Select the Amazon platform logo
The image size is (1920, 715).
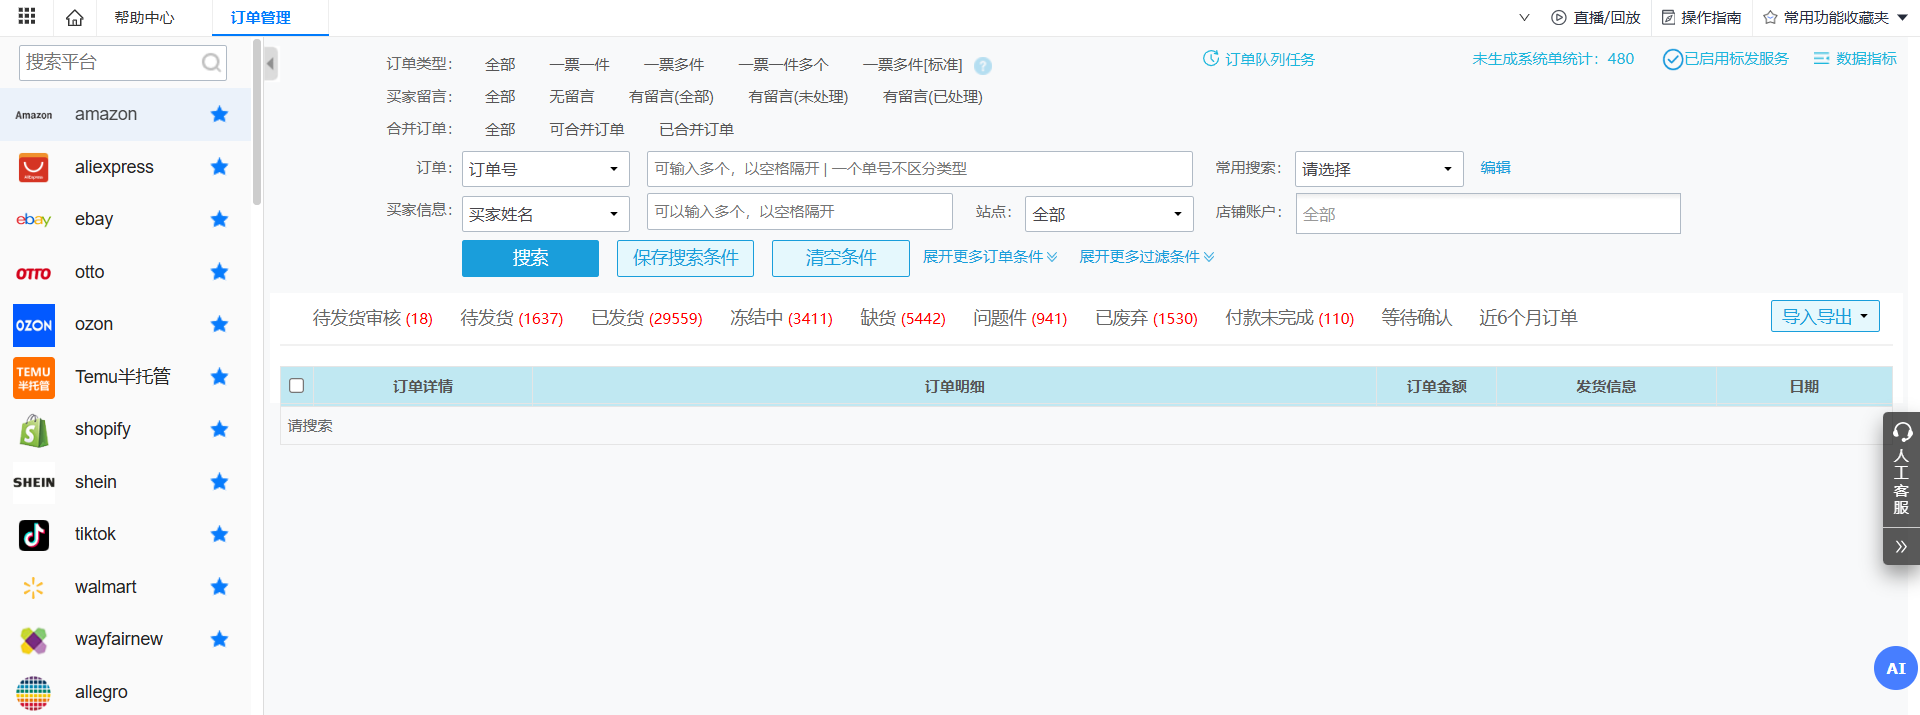(x=34, y=115)
